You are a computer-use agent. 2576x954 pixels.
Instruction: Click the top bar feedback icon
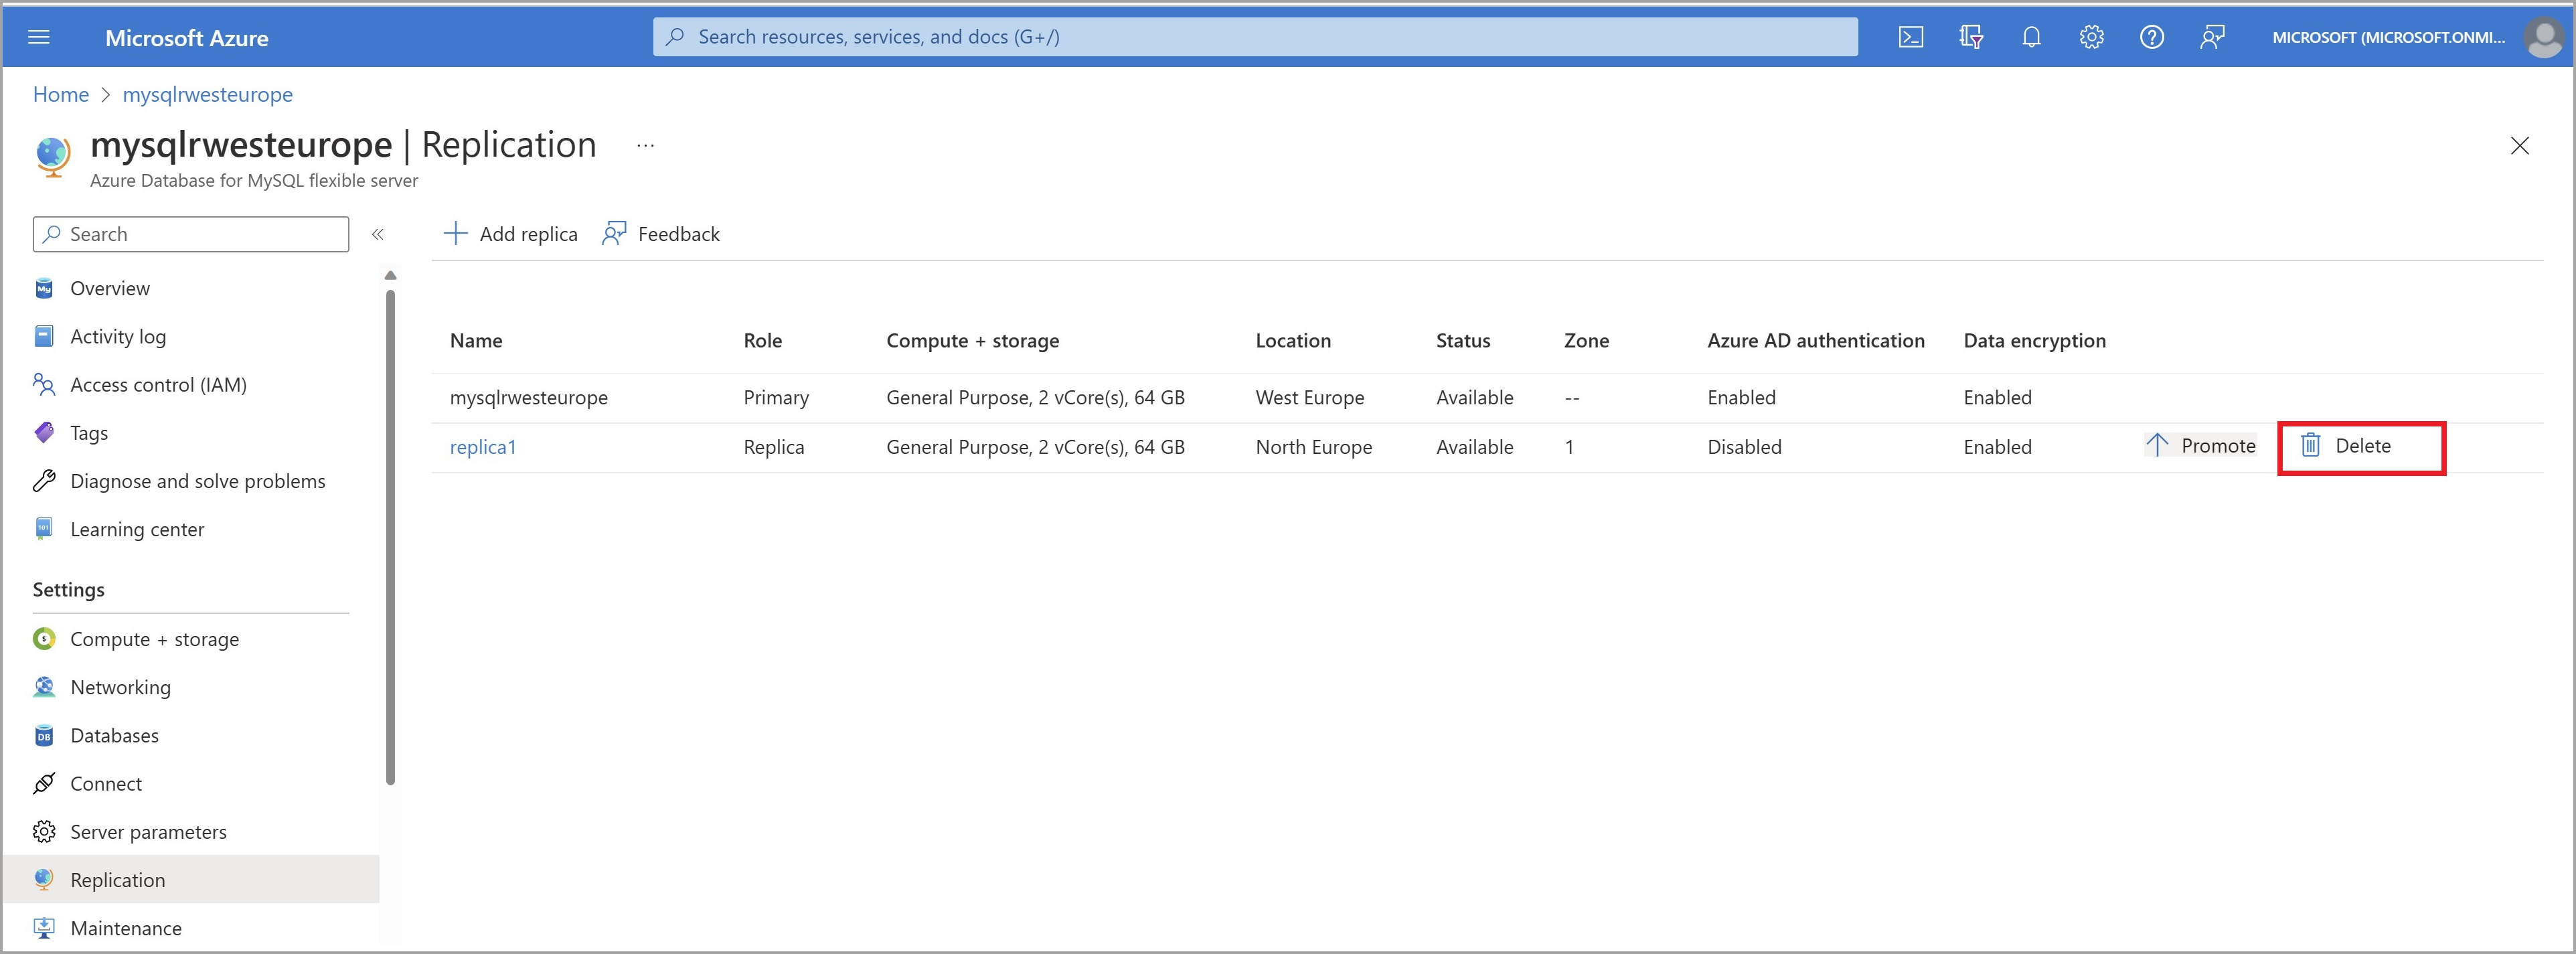(x=2212, y=37)
